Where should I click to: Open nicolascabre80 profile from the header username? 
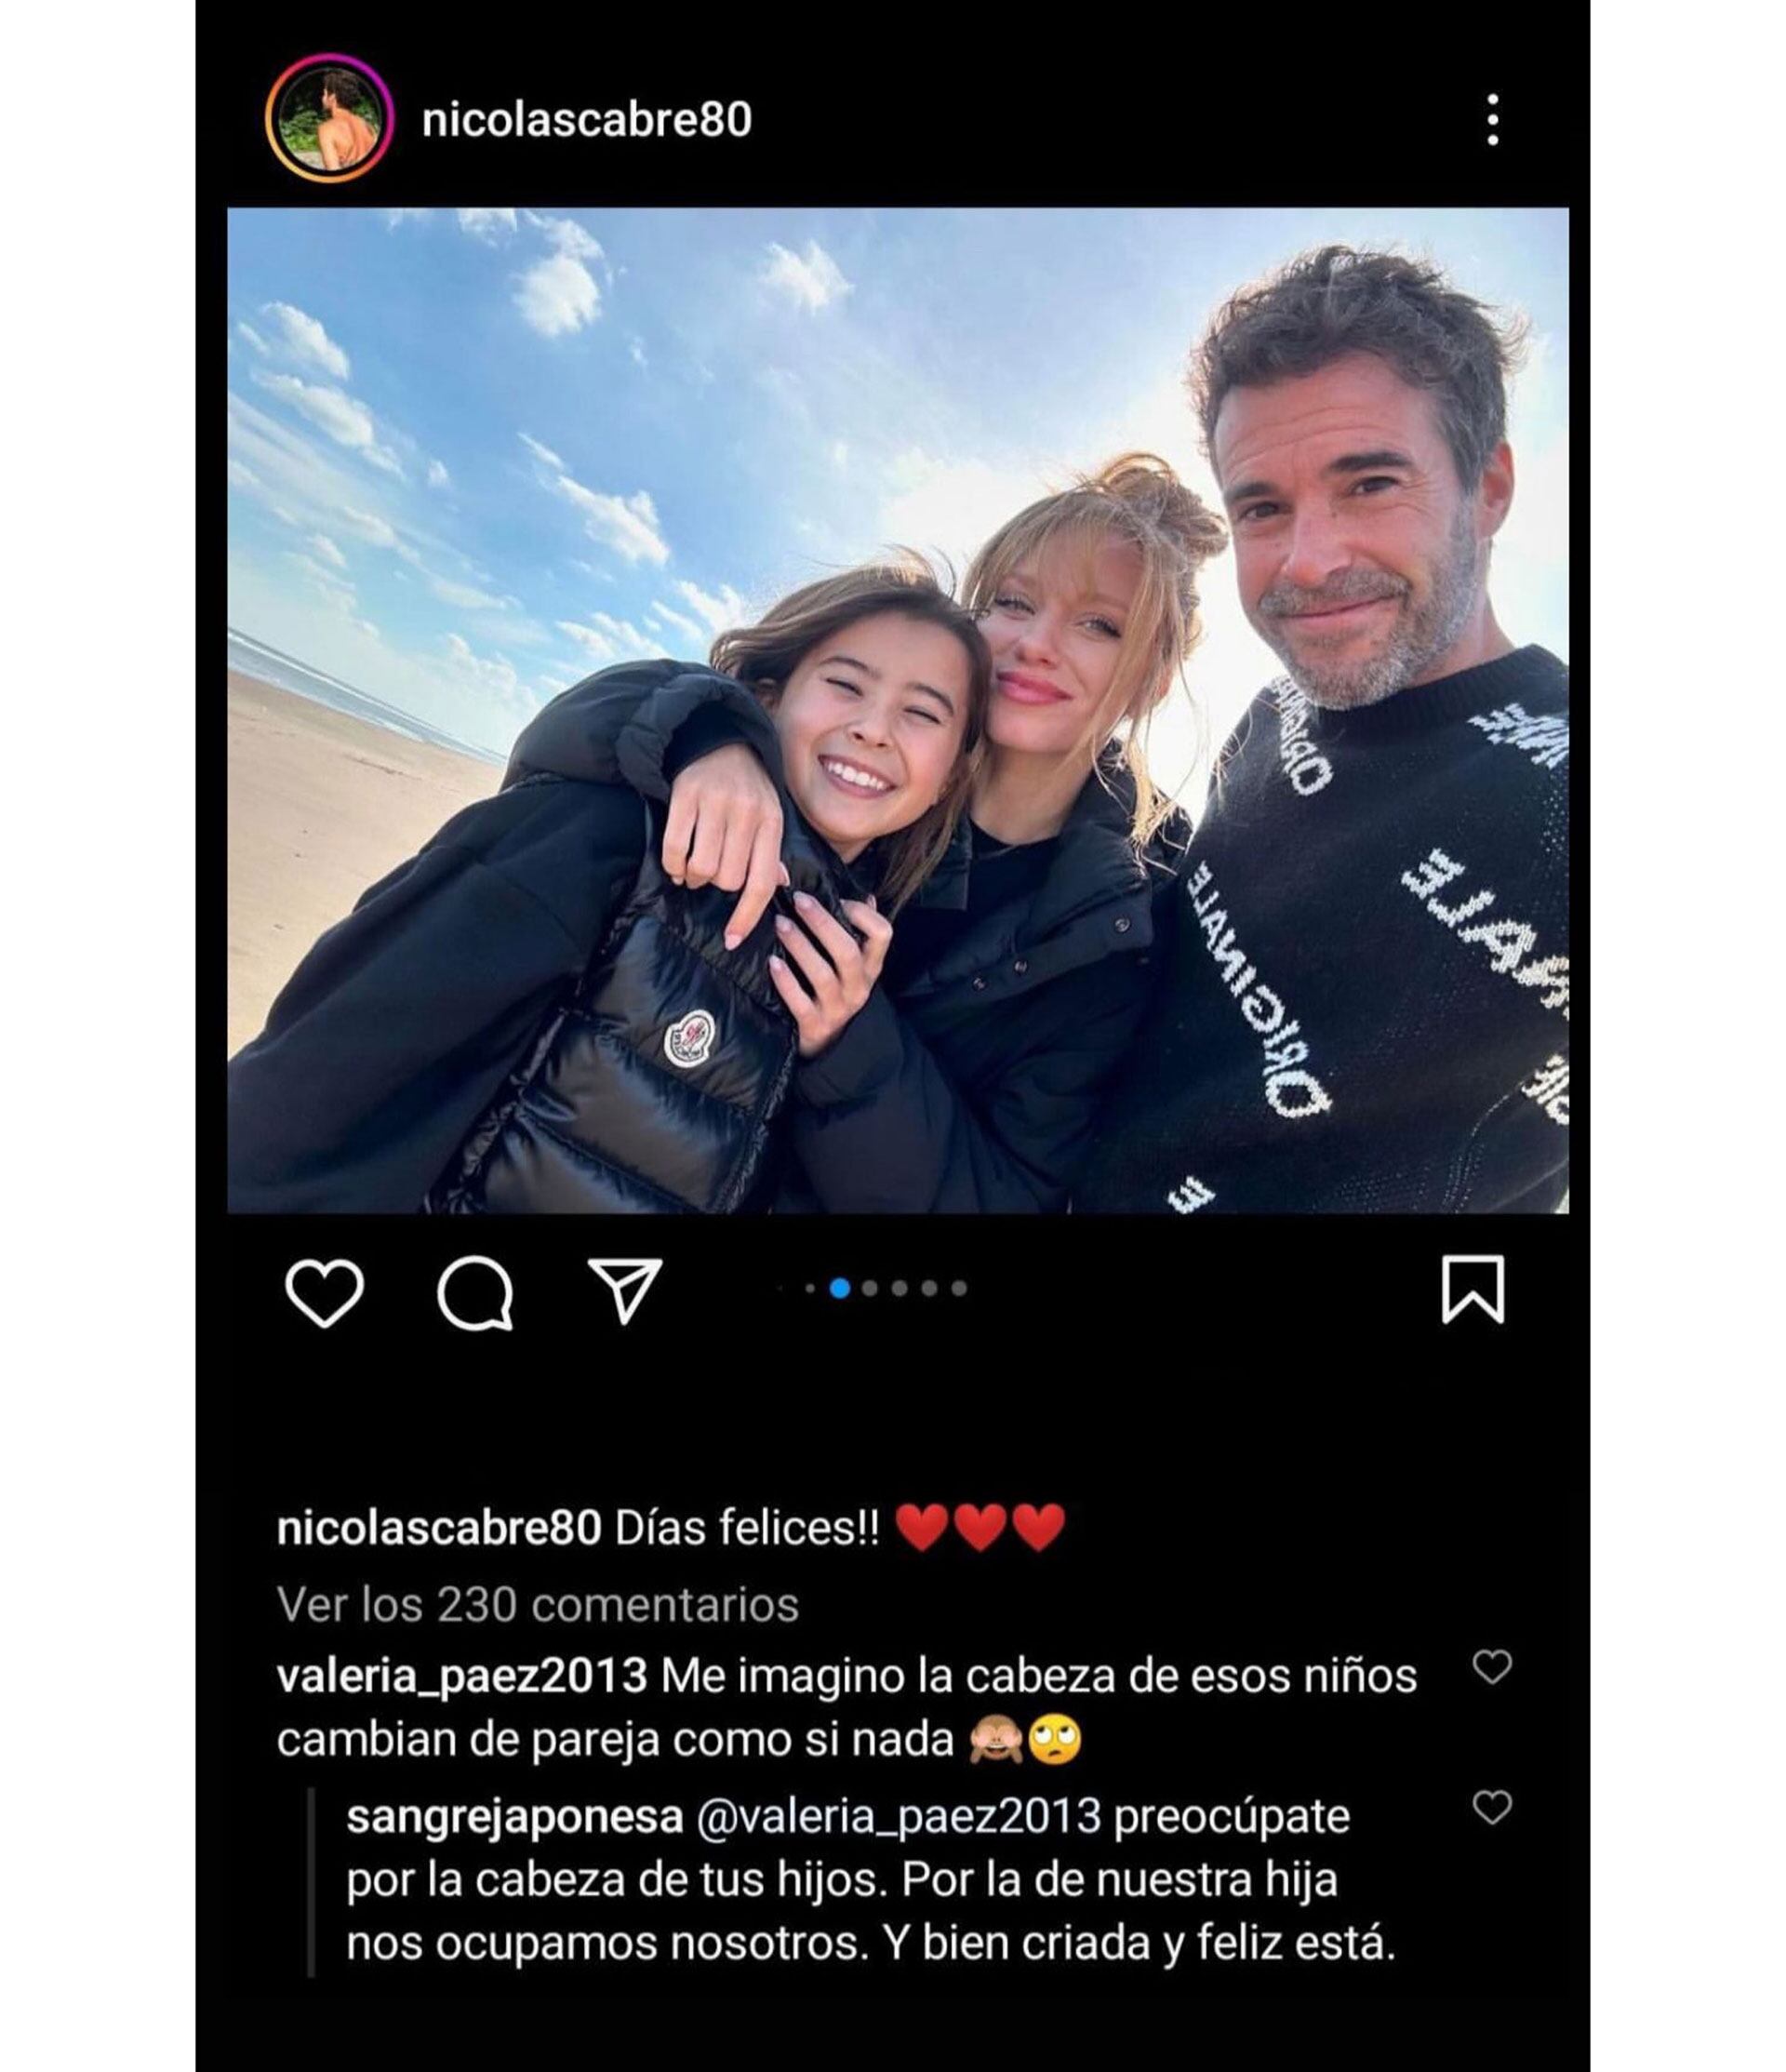click(586, 120)
